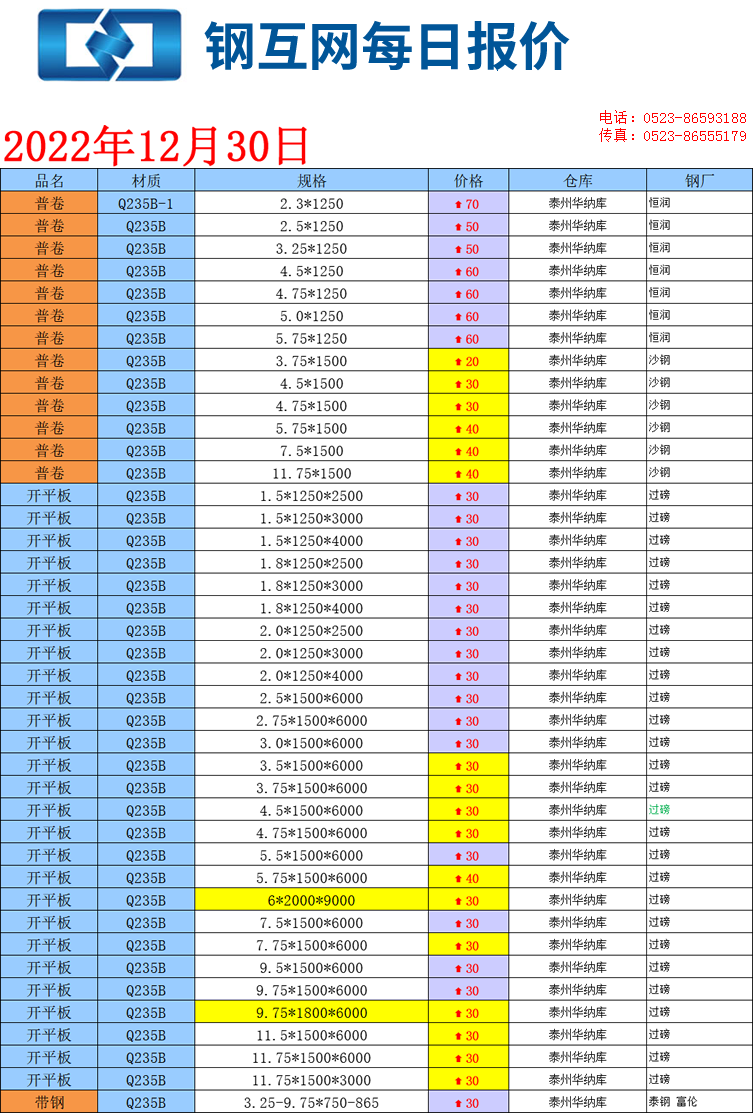Click the blue 钢互网 logo icon
Viewport: 753px width, 1113px height.
coord(109,44)
